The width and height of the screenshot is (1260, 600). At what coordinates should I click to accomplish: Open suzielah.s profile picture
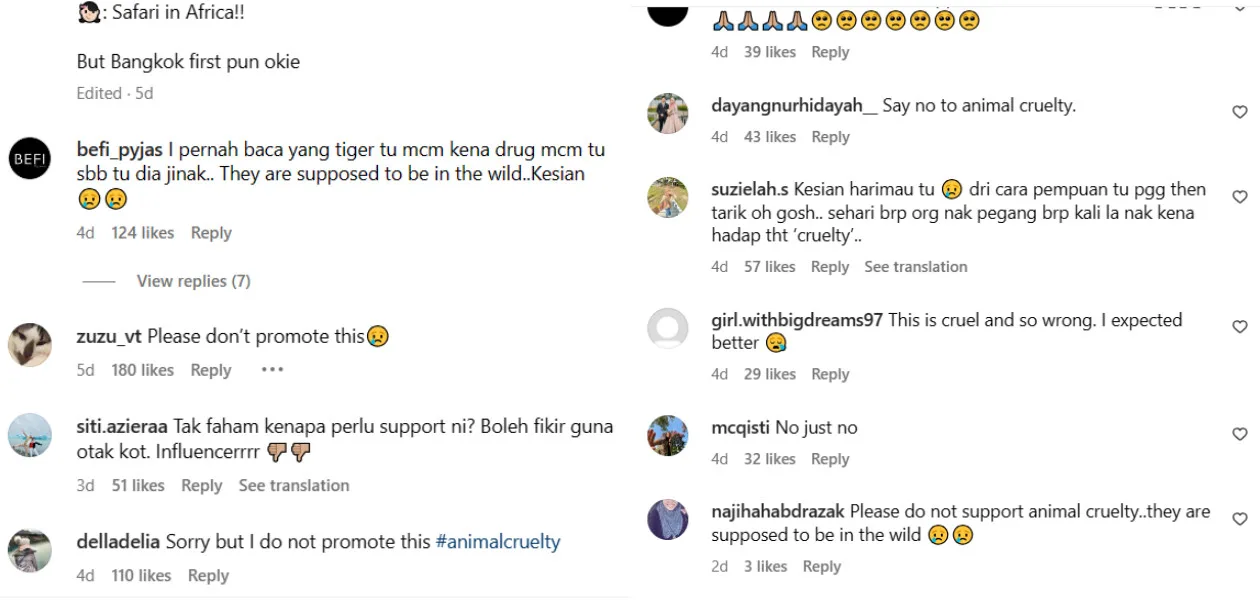(x=668, y=198)
